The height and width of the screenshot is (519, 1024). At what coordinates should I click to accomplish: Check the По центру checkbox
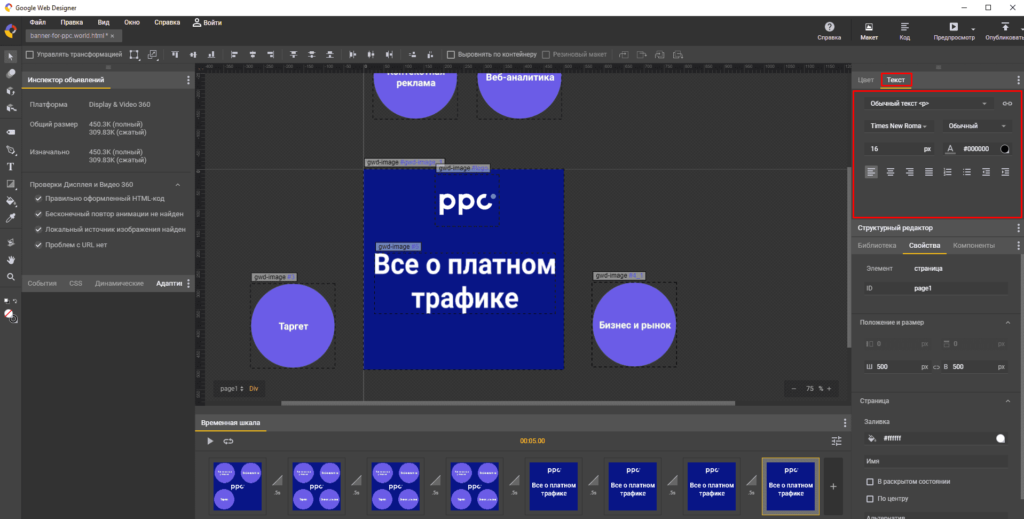[869, 497]
